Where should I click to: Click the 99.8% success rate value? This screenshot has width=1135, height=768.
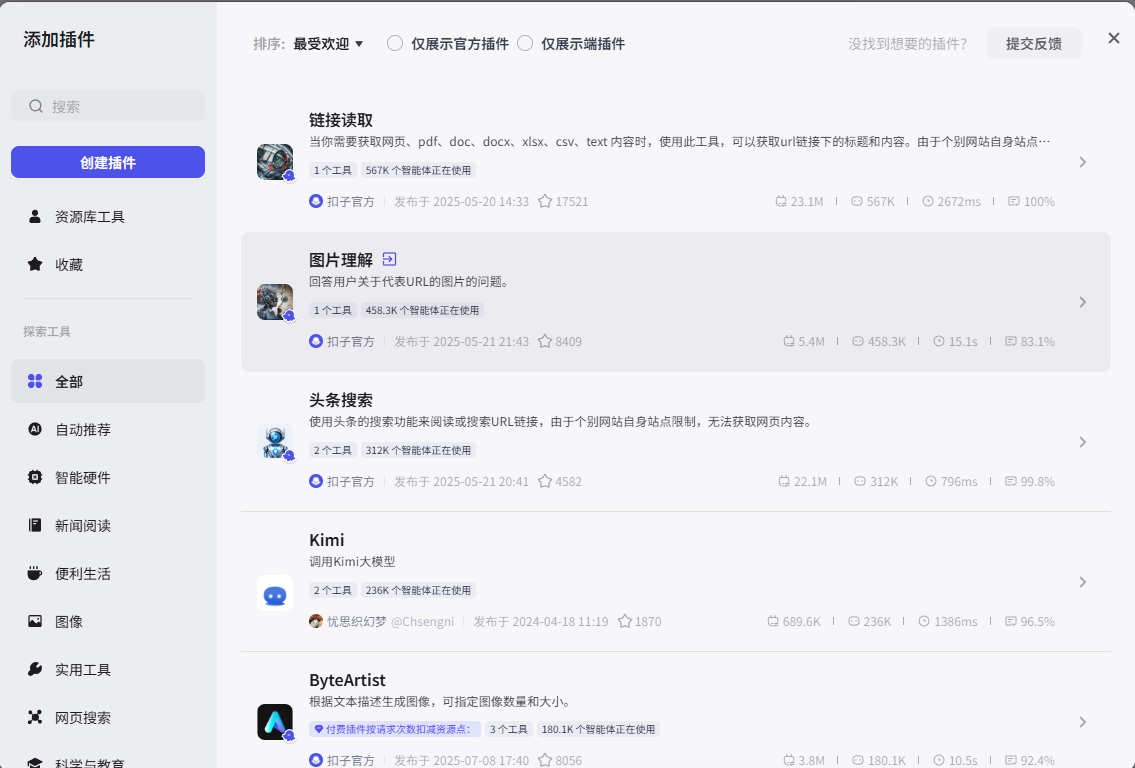(1037, 481)
